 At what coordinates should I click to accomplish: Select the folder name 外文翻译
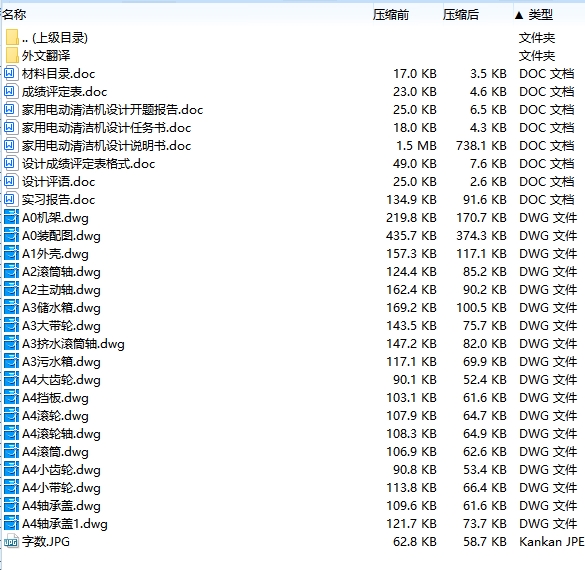coord(46,55)
